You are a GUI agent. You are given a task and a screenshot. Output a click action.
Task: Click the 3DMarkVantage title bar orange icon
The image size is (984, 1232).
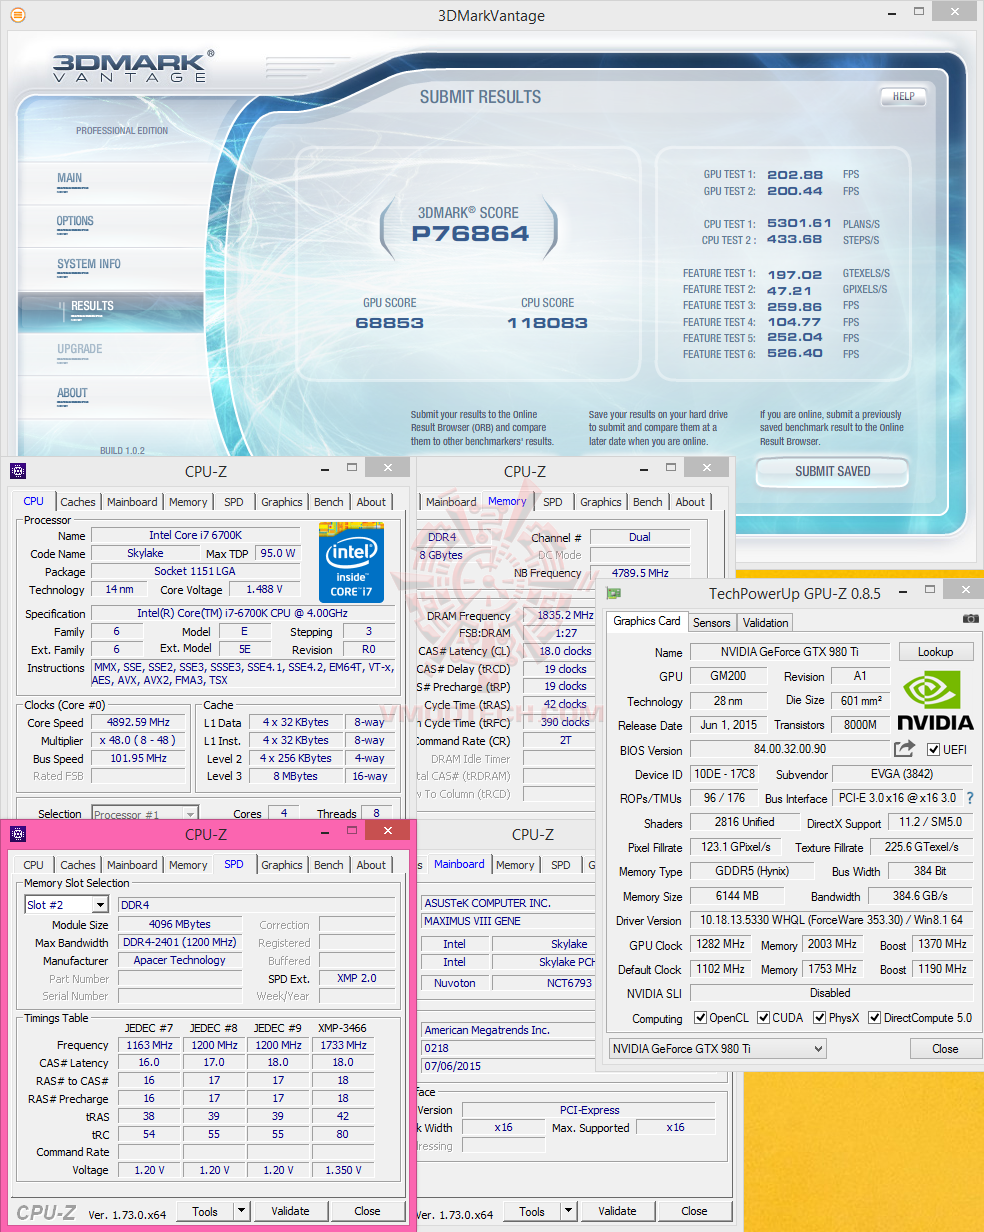(19, 15)
